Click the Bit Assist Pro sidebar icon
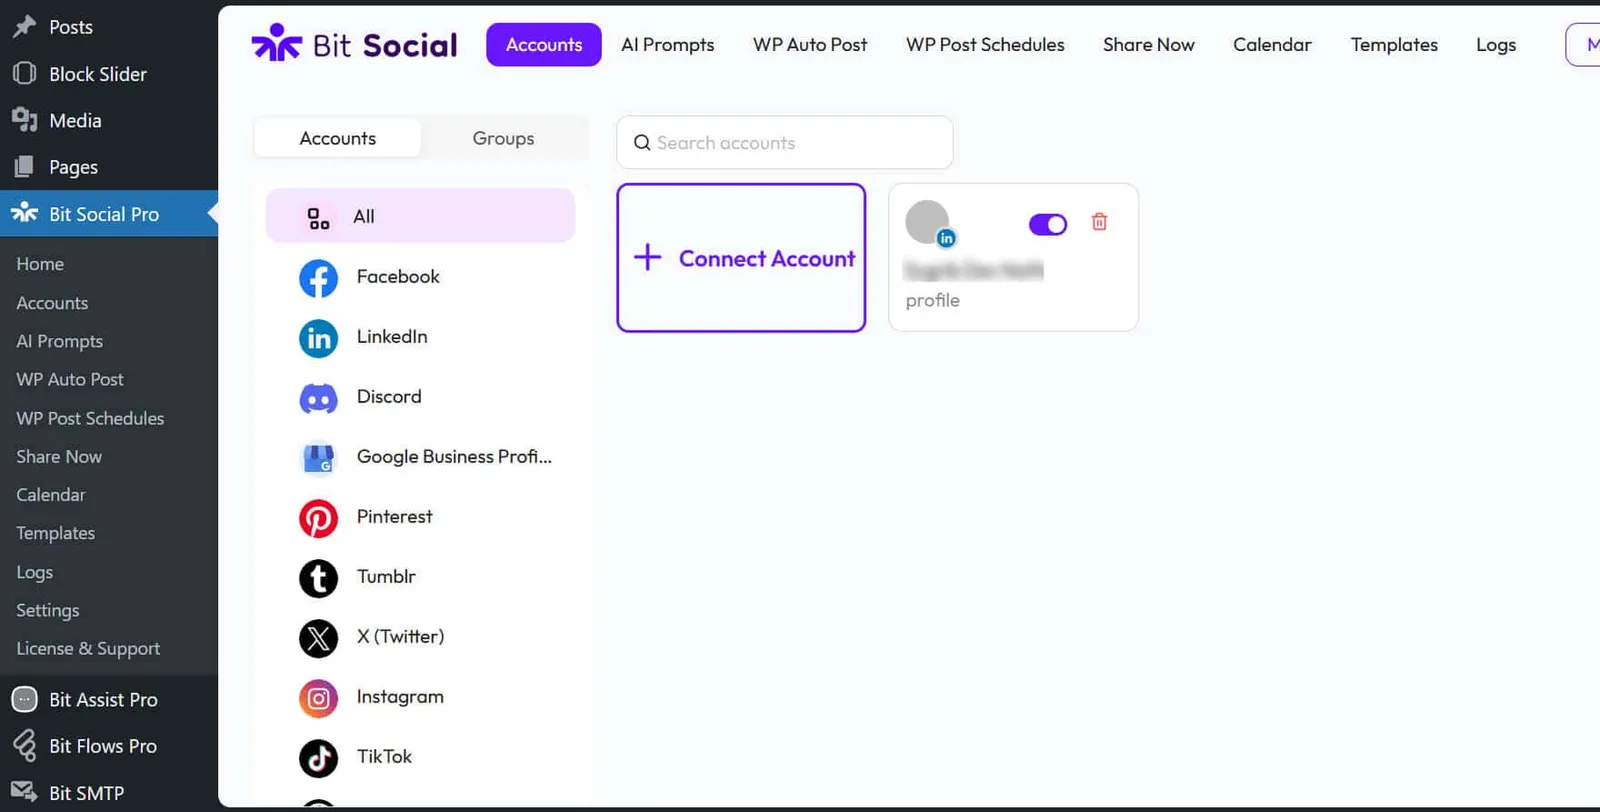Viewport: 1600px width, 812px height. point(24,699)
